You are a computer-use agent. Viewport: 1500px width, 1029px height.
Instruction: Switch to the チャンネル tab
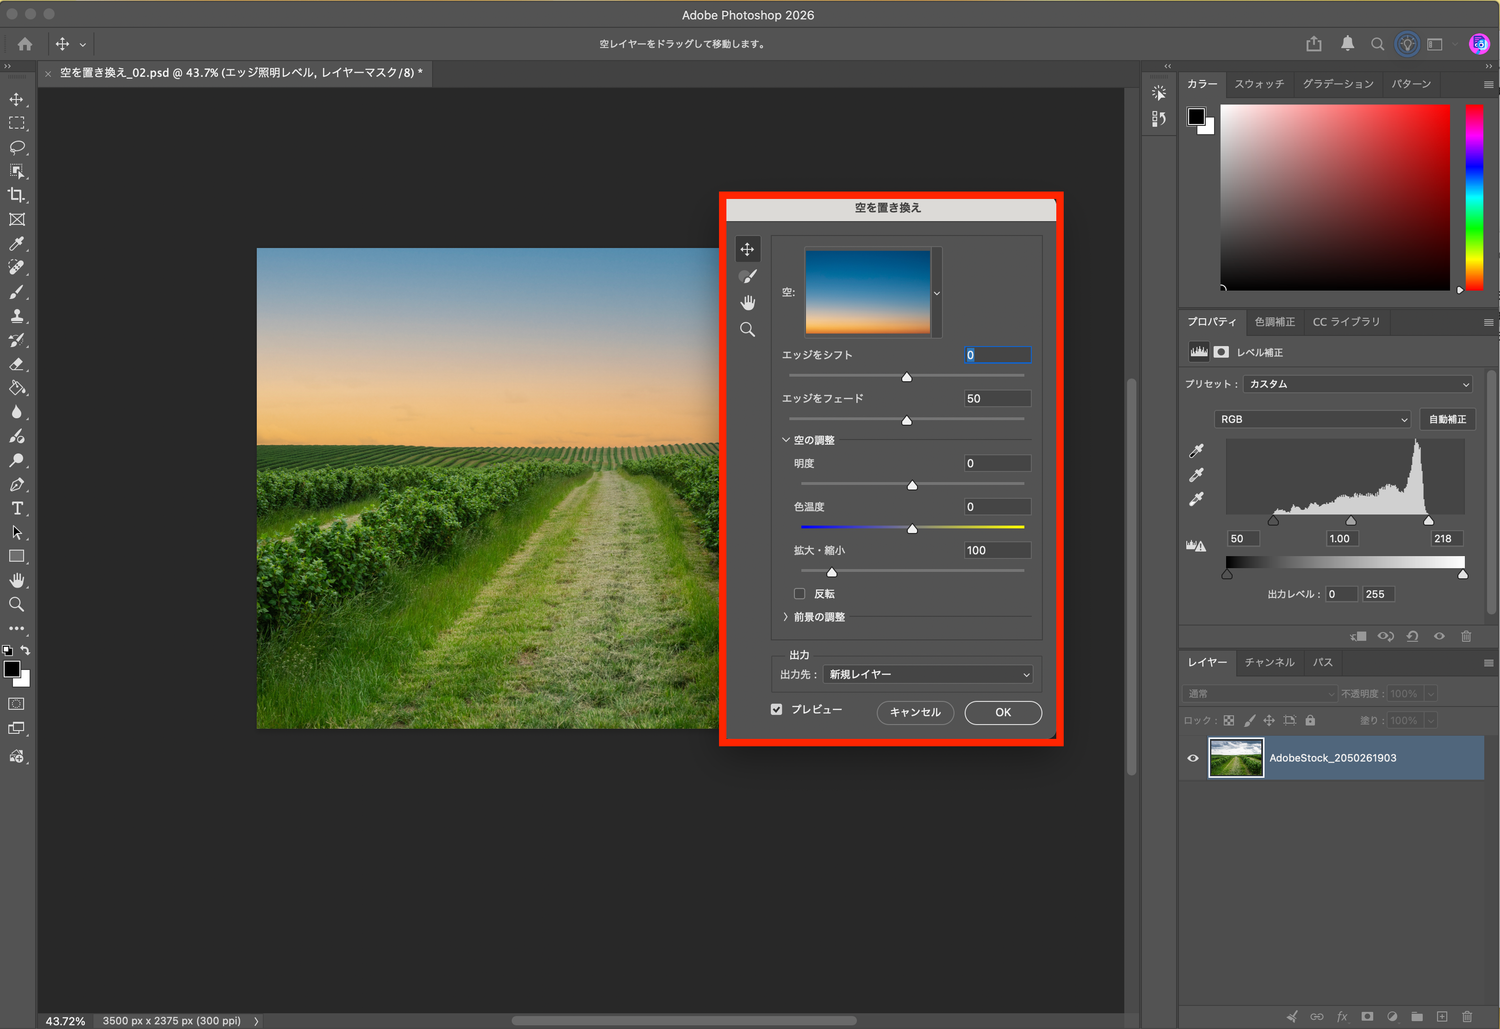coord(1269,662)
